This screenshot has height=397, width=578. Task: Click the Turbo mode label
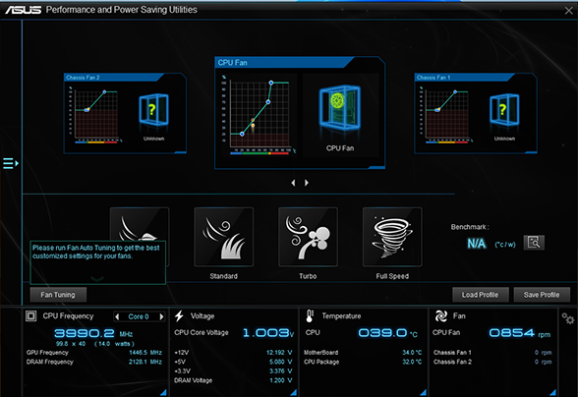click(308, 276)
